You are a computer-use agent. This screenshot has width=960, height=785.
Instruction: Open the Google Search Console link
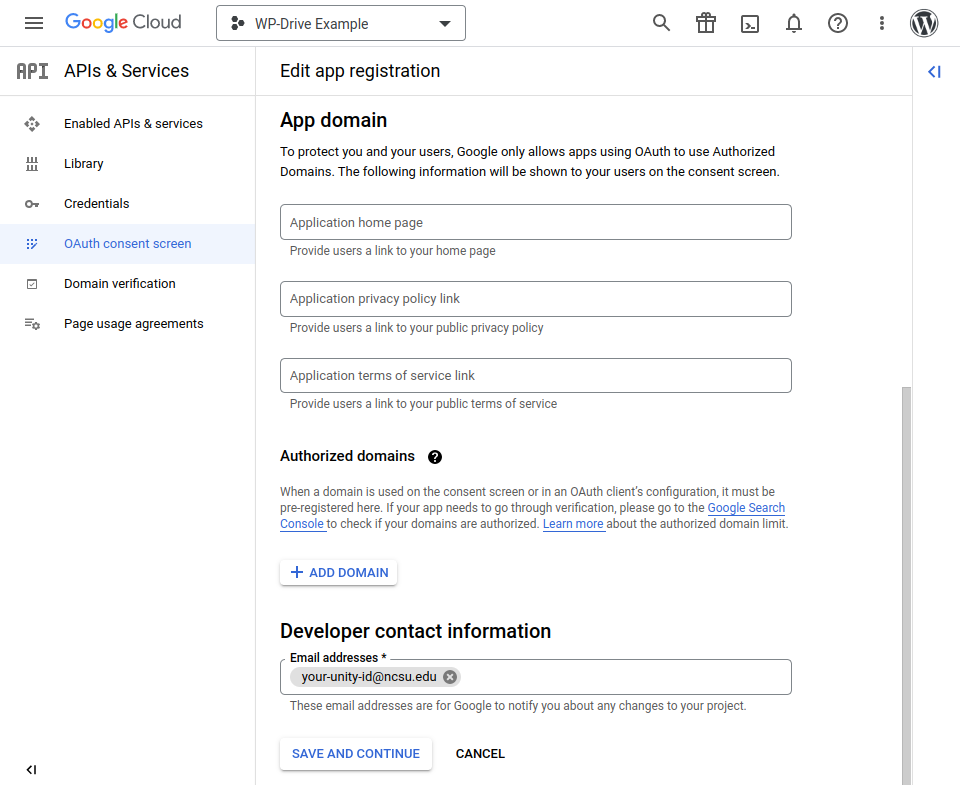[x=746, y=507]
